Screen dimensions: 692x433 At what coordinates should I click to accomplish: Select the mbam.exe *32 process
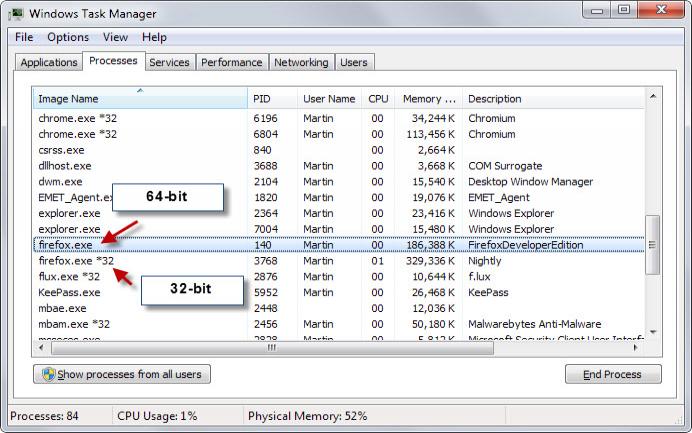coord(338,324)
